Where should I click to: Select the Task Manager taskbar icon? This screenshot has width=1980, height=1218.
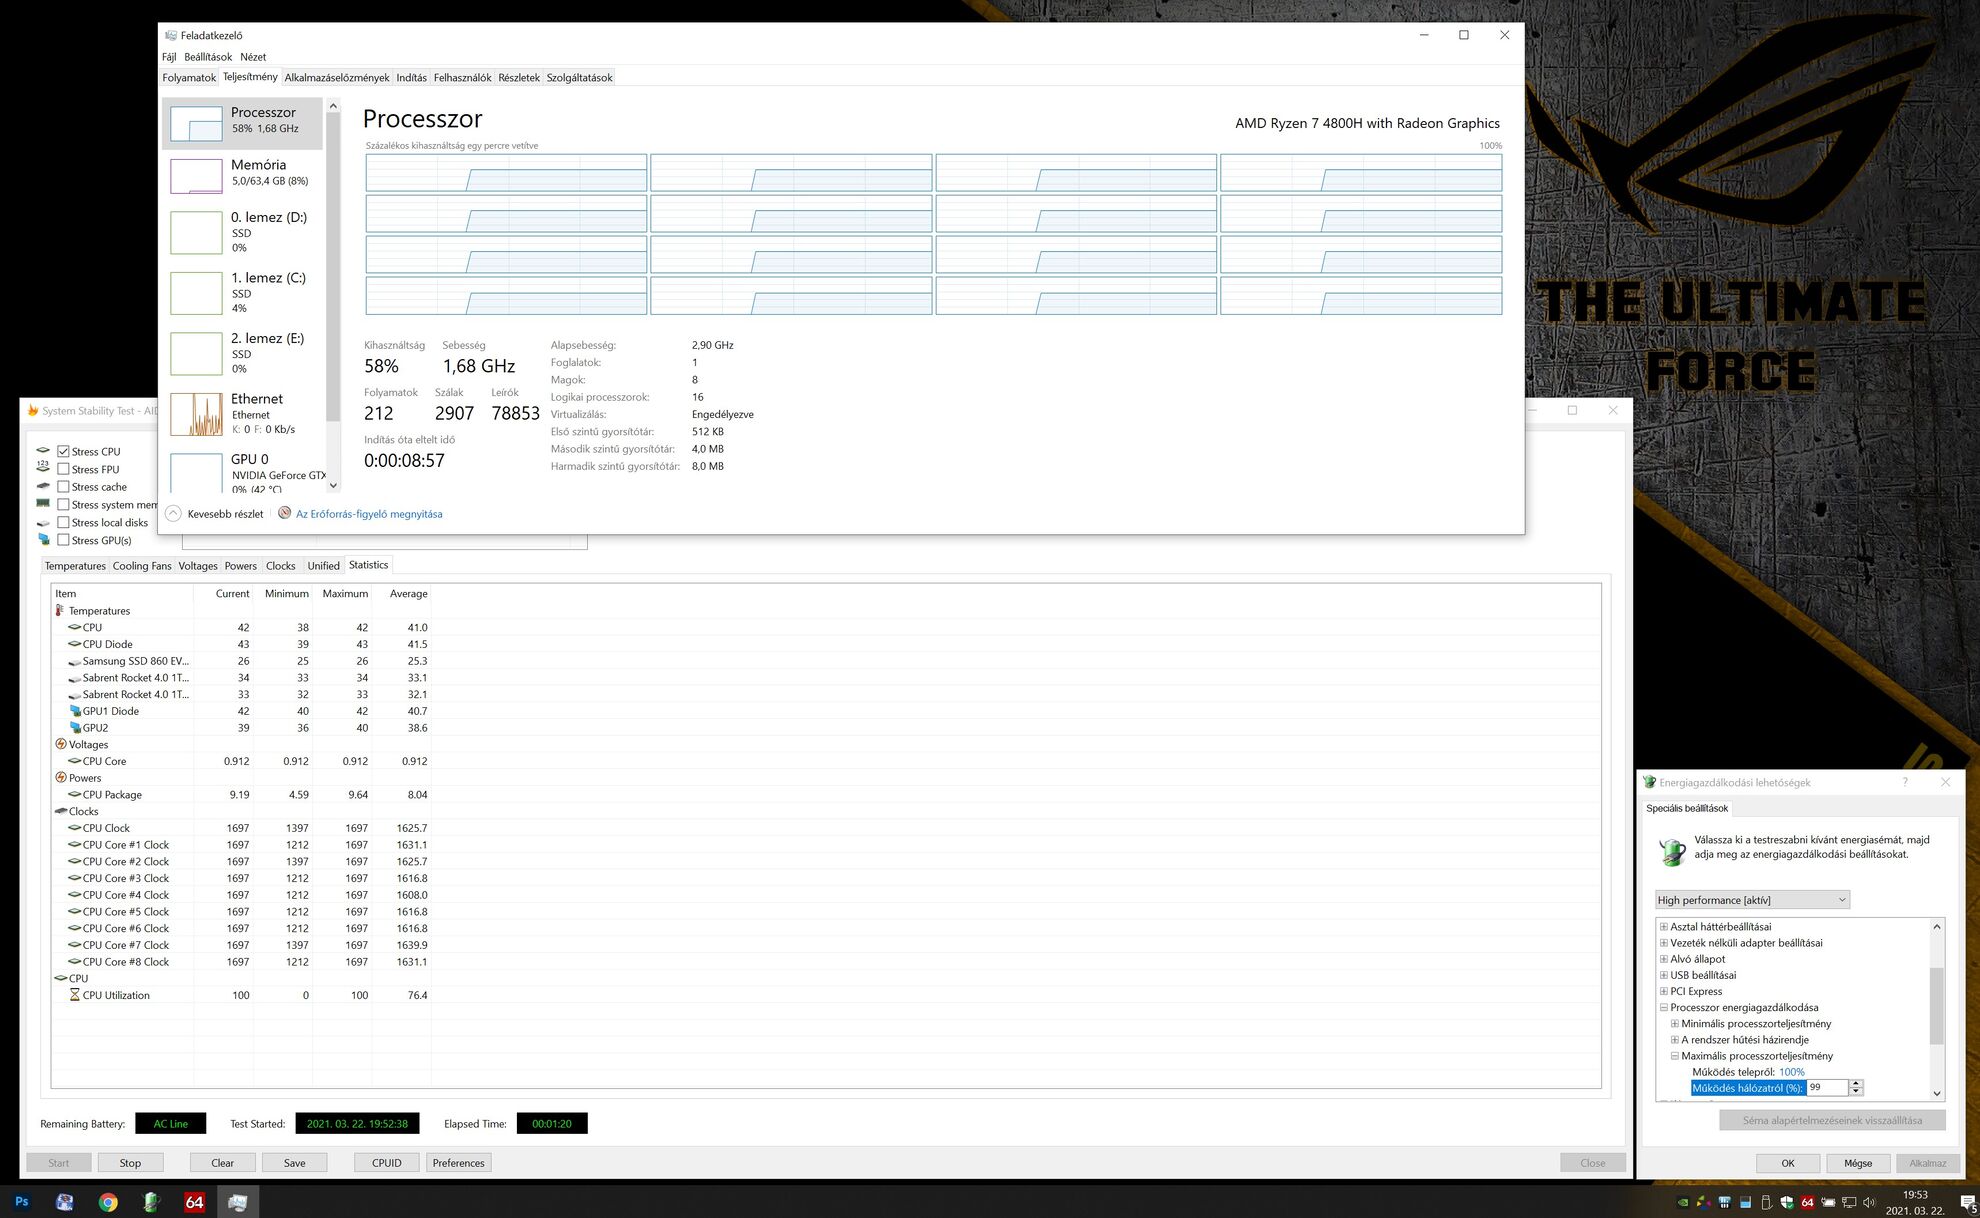[x=237, y=1202]
